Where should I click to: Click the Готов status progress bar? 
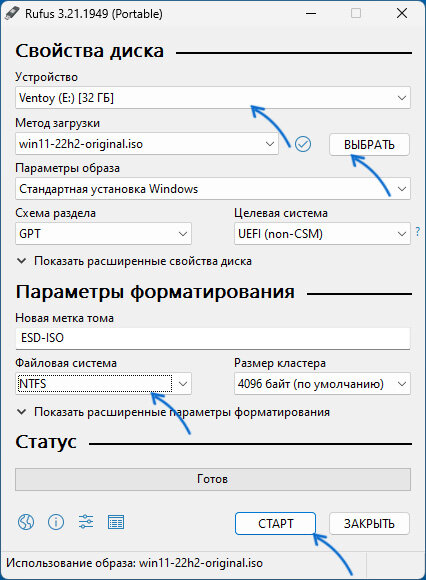[x=213, y=479]
